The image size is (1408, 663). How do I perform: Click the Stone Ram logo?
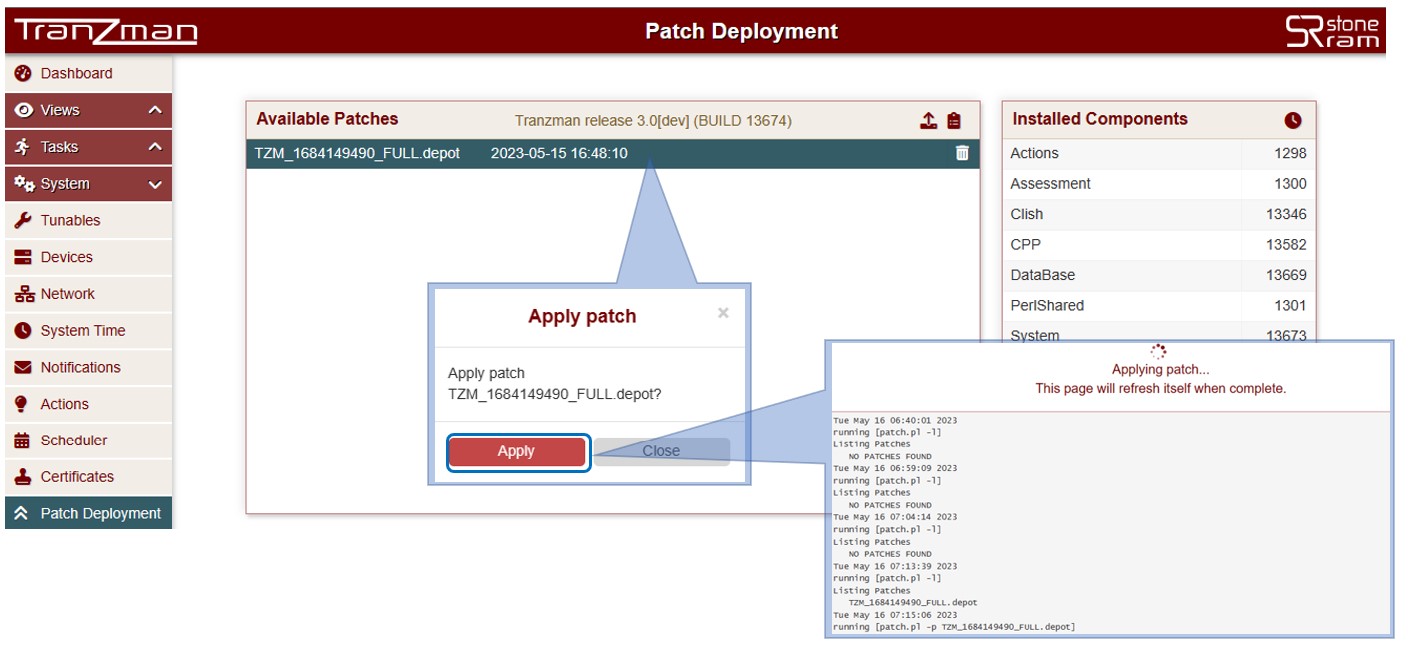[x=1331, y=31]
